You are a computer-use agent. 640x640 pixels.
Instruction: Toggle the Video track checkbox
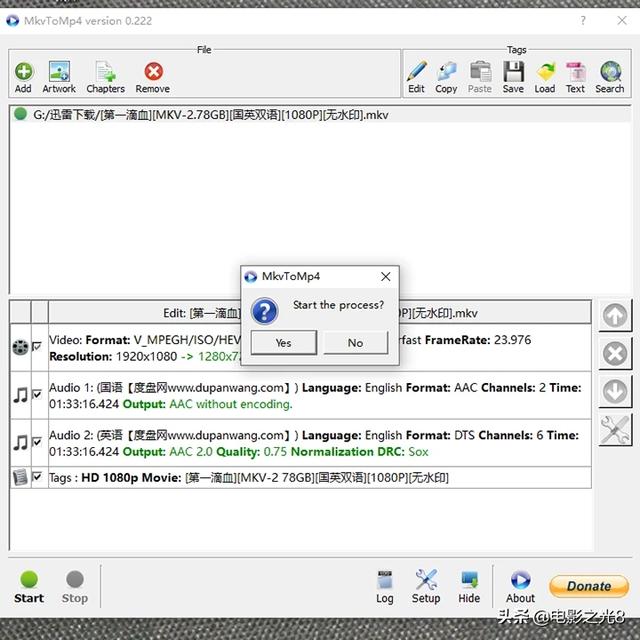click(37, 347)
